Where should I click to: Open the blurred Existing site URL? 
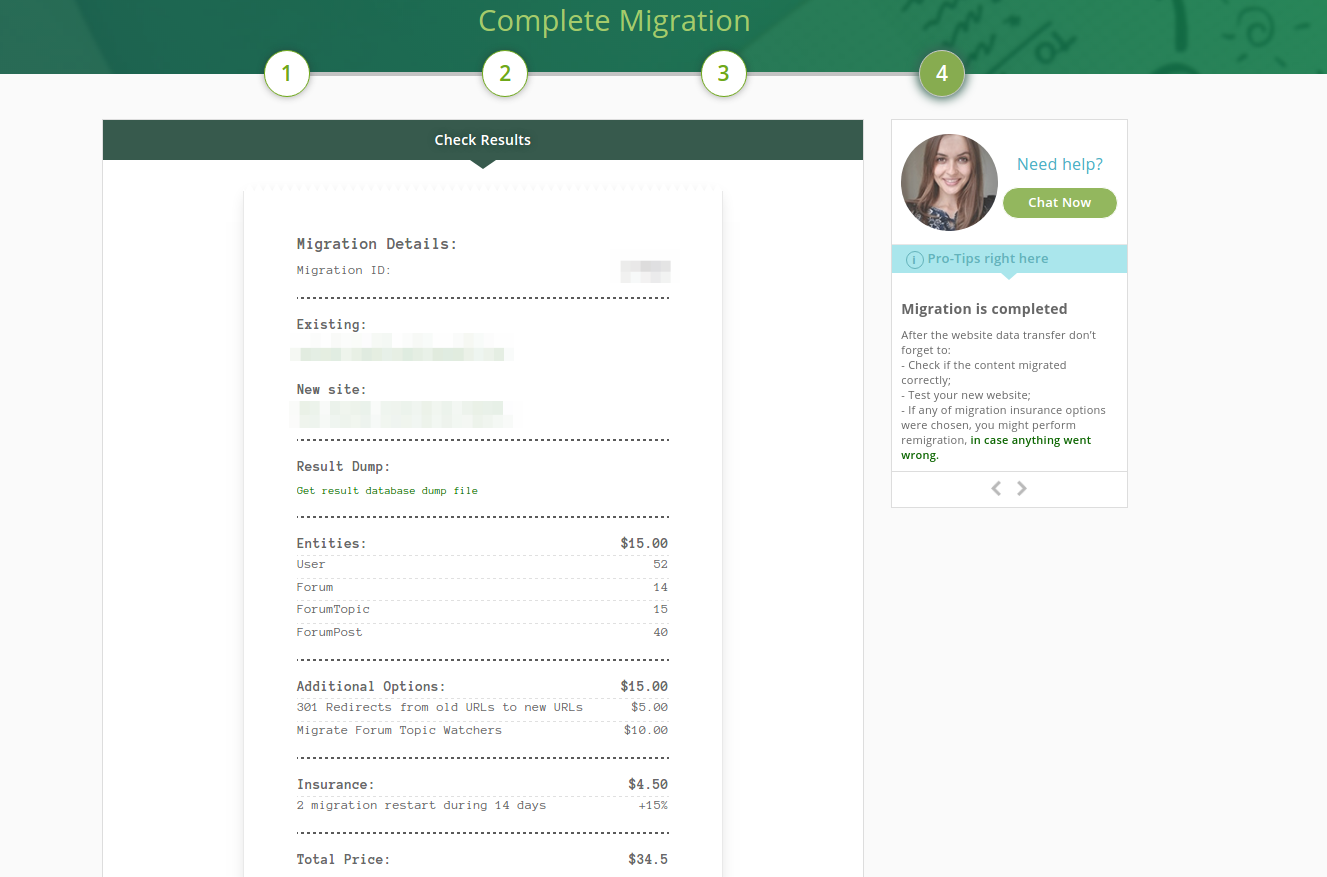402,353
